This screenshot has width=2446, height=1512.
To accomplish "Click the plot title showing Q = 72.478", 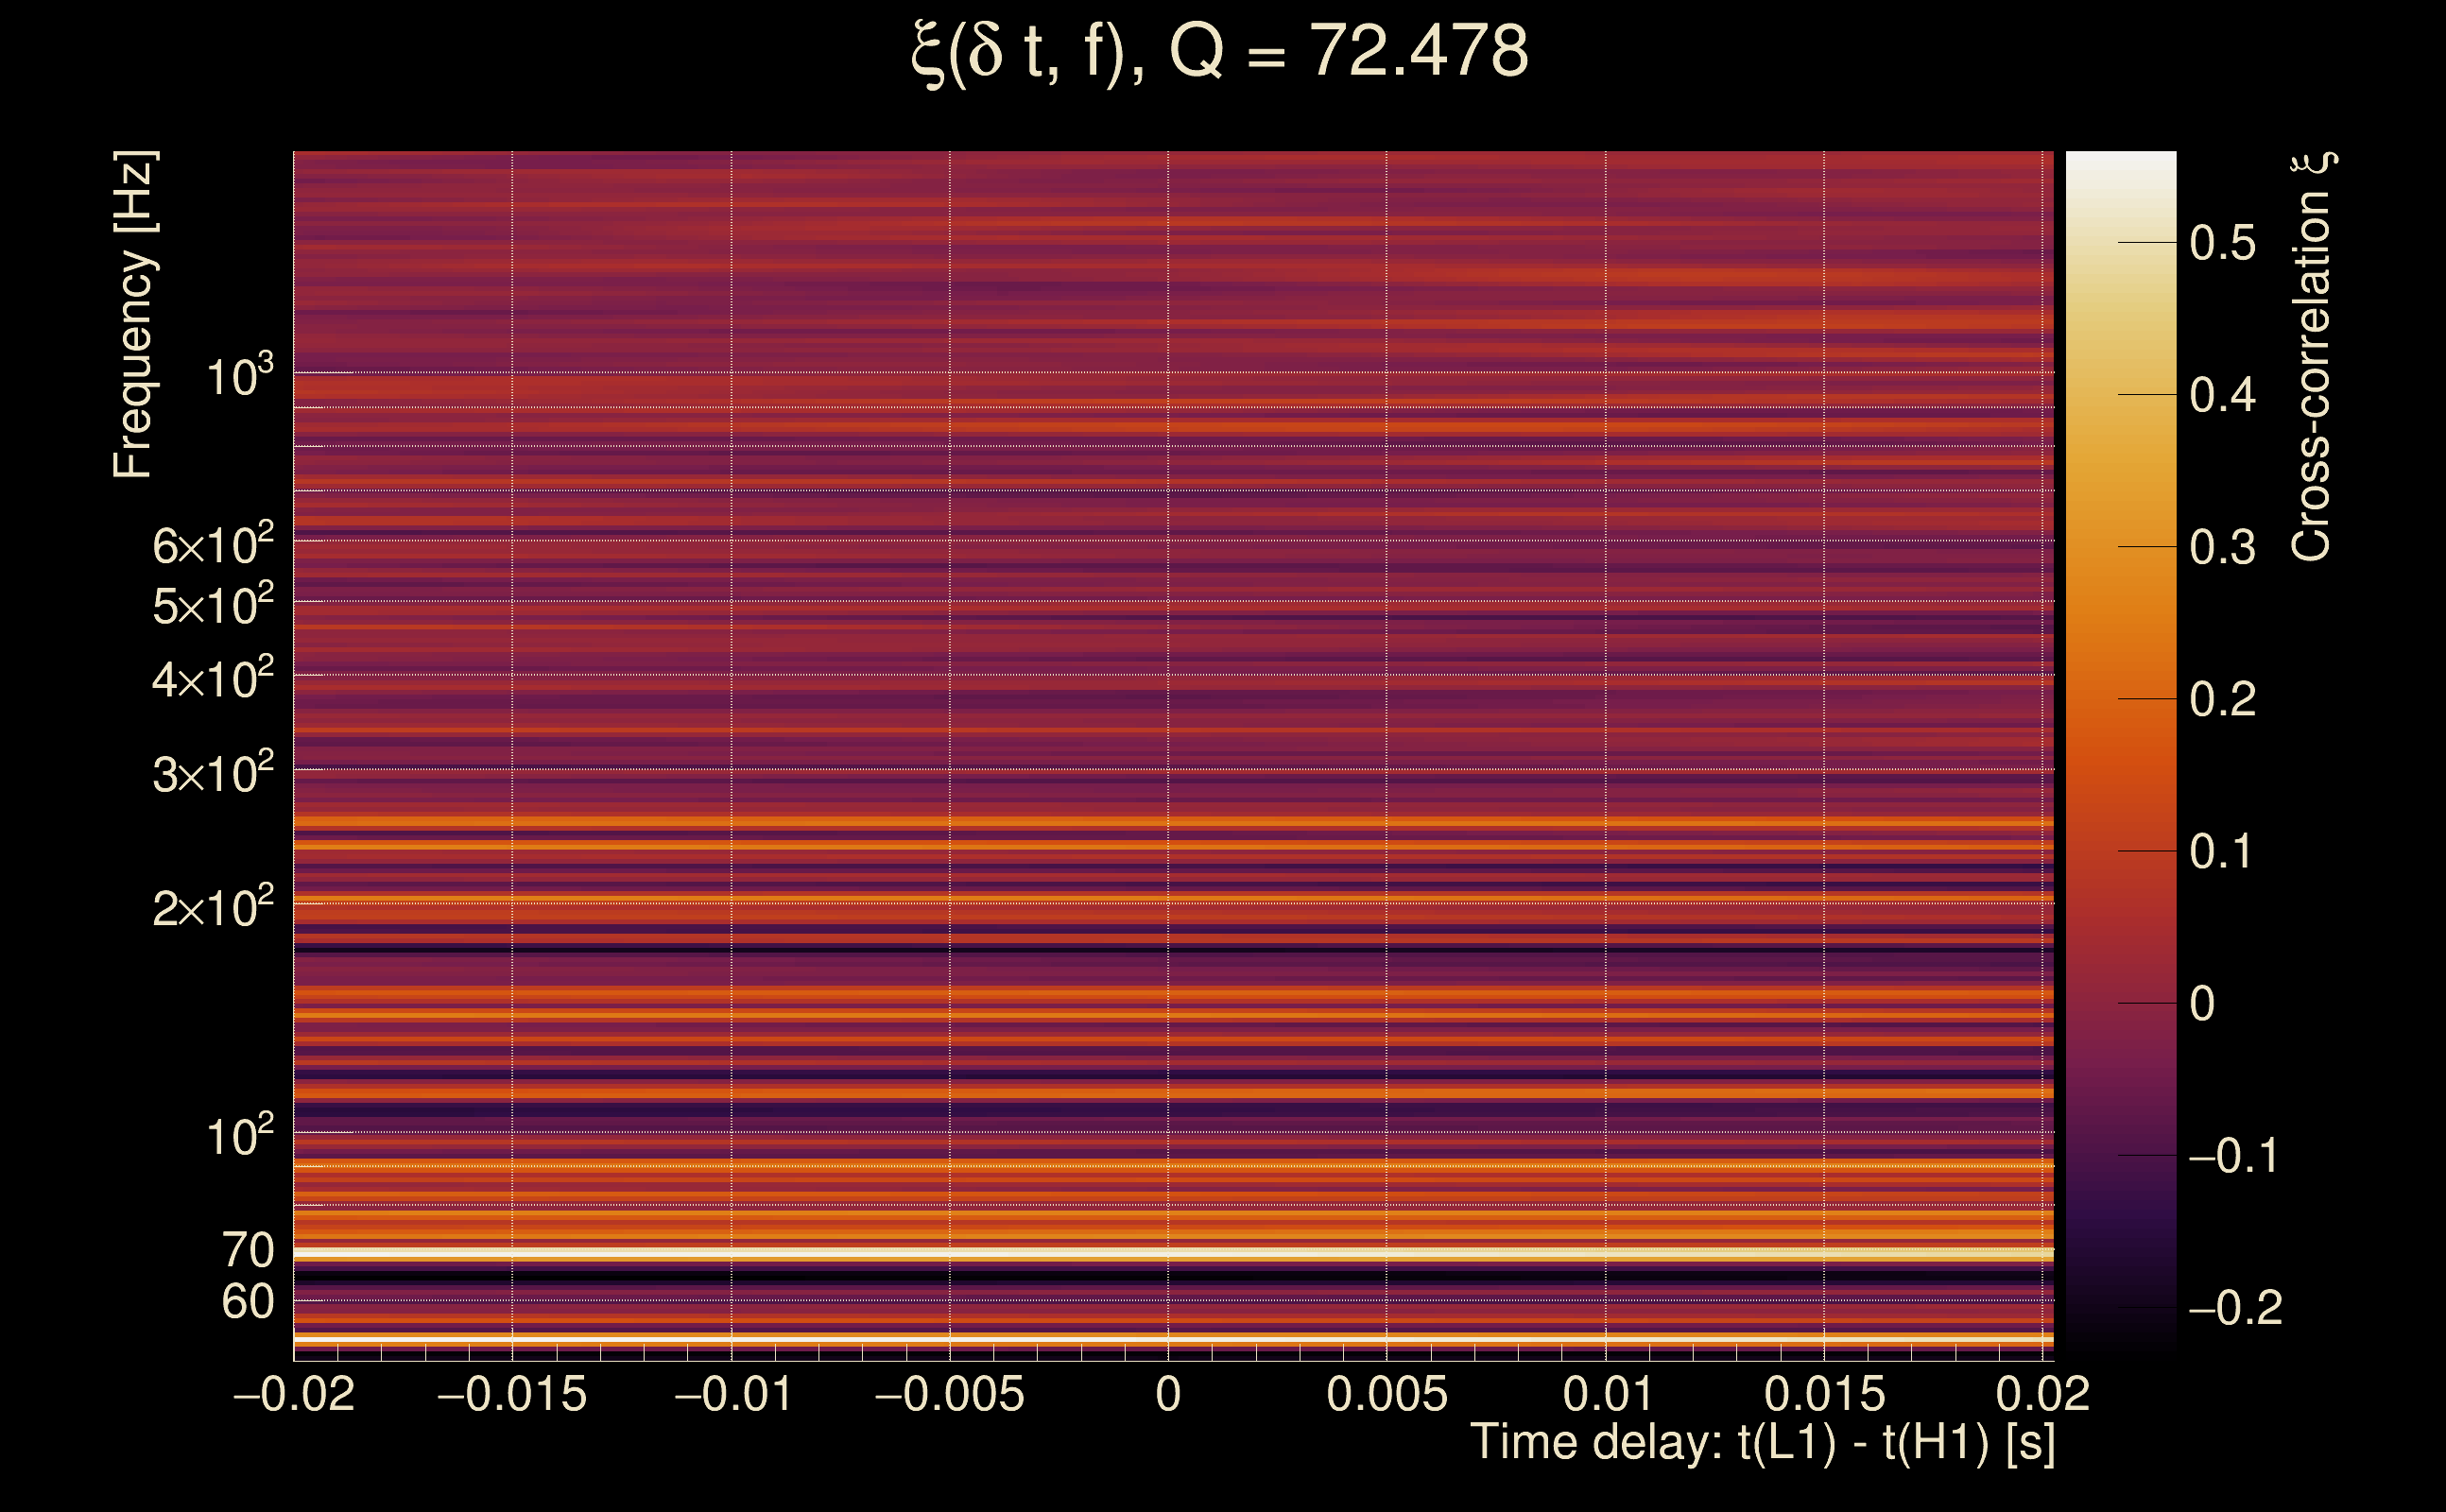I will [1220, 52].
